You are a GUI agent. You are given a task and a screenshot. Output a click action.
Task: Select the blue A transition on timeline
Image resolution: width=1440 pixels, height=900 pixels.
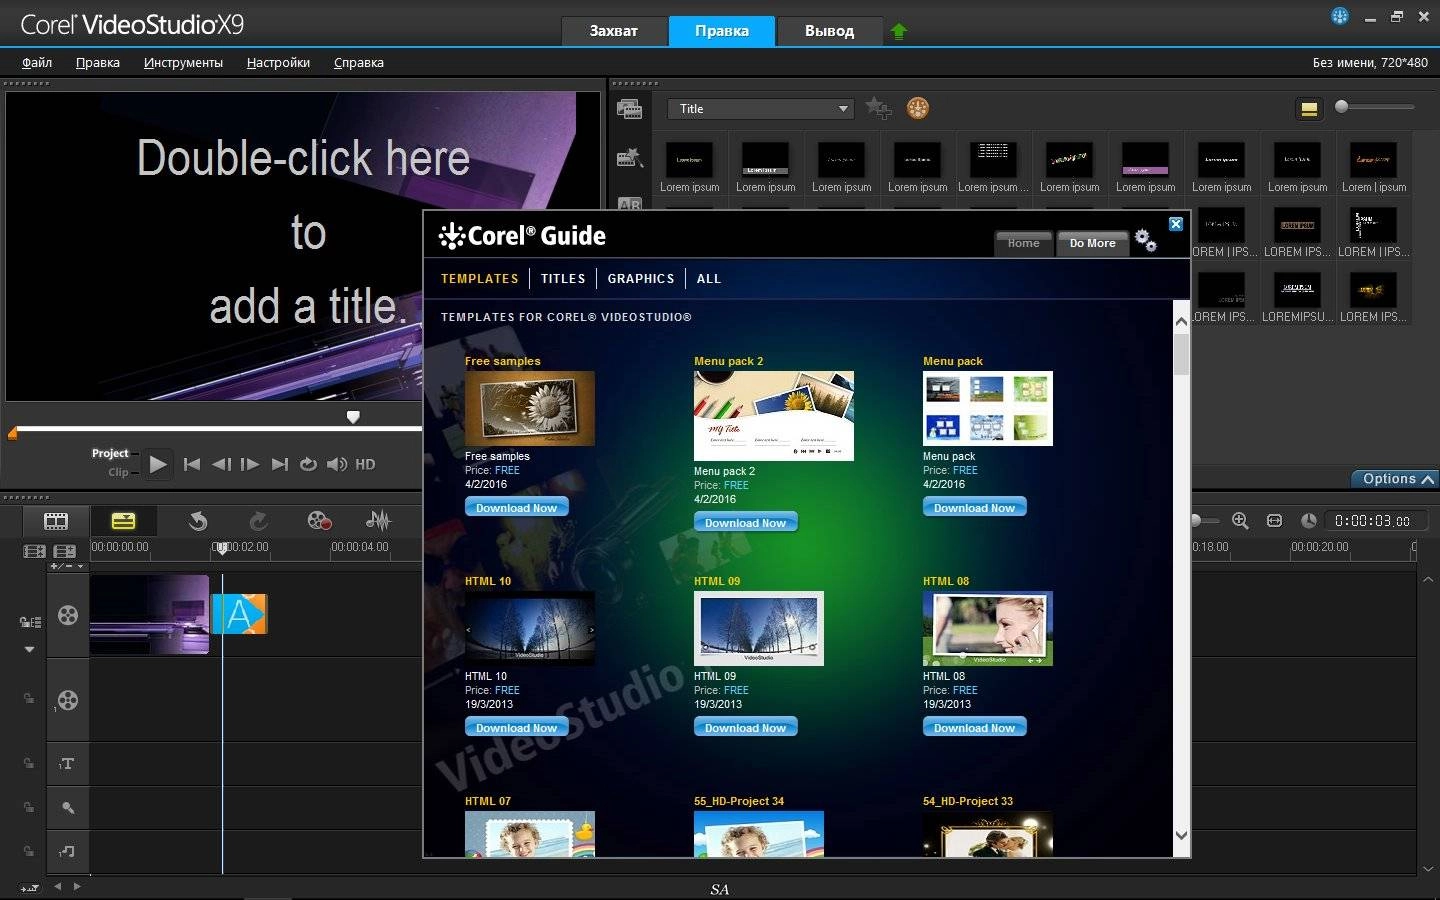(x=239, y=614)
